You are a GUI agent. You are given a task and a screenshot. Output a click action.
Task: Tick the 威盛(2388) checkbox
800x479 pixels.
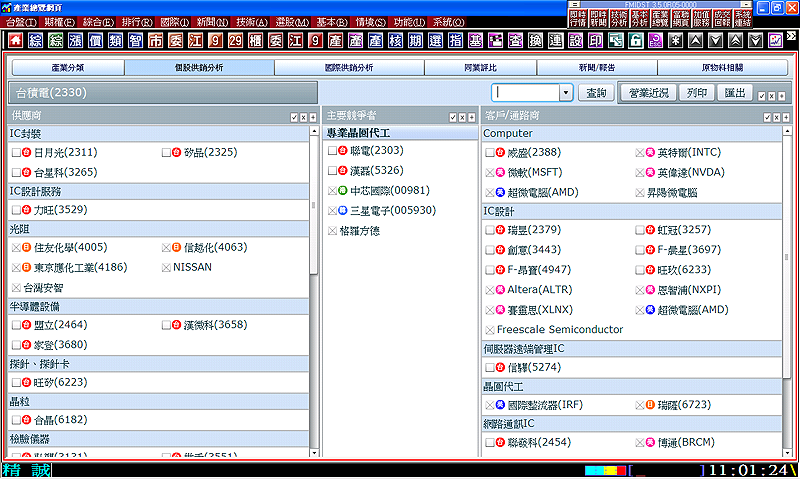coord(490,153)
